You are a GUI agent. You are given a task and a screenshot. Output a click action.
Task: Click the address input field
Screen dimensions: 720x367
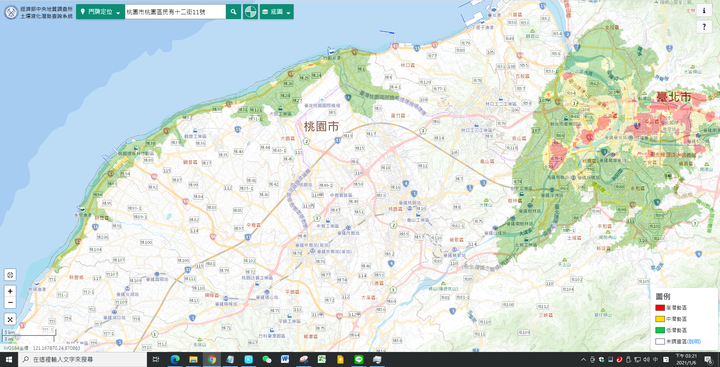tap(175, 12)
